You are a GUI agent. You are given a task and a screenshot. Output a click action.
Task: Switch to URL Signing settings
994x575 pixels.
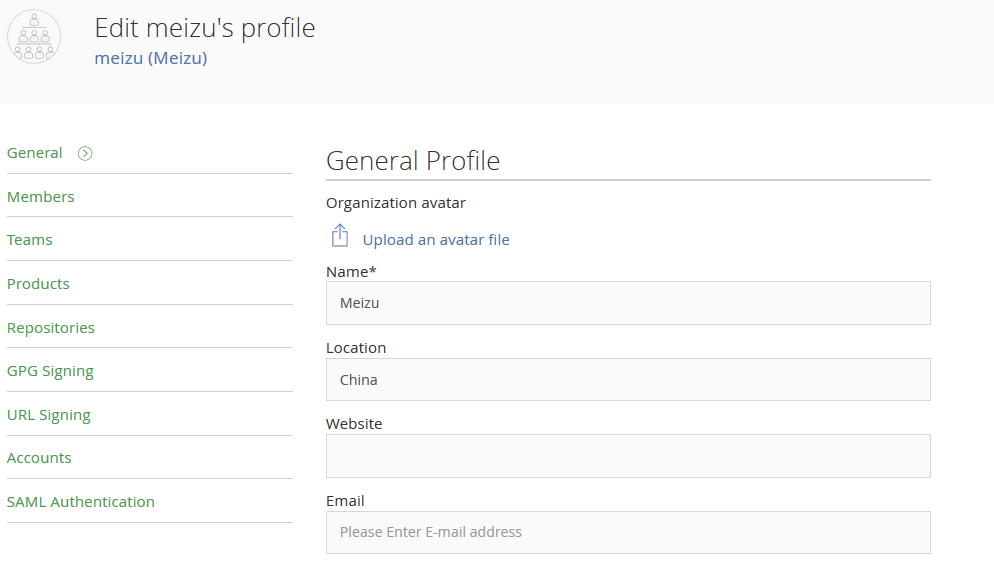pos(49,415)
